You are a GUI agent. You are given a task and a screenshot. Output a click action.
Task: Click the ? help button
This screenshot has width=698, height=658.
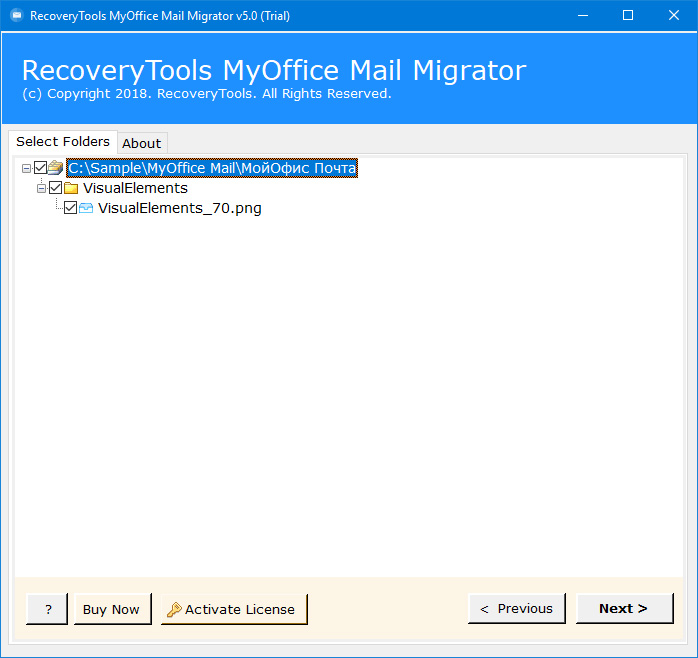(x=47, y=609)
